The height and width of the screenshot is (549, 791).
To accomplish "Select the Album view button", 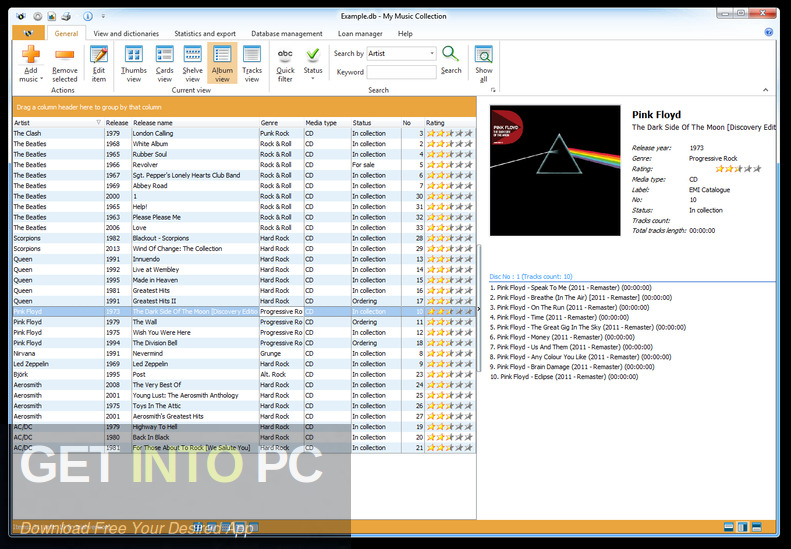I will (222, 64).
